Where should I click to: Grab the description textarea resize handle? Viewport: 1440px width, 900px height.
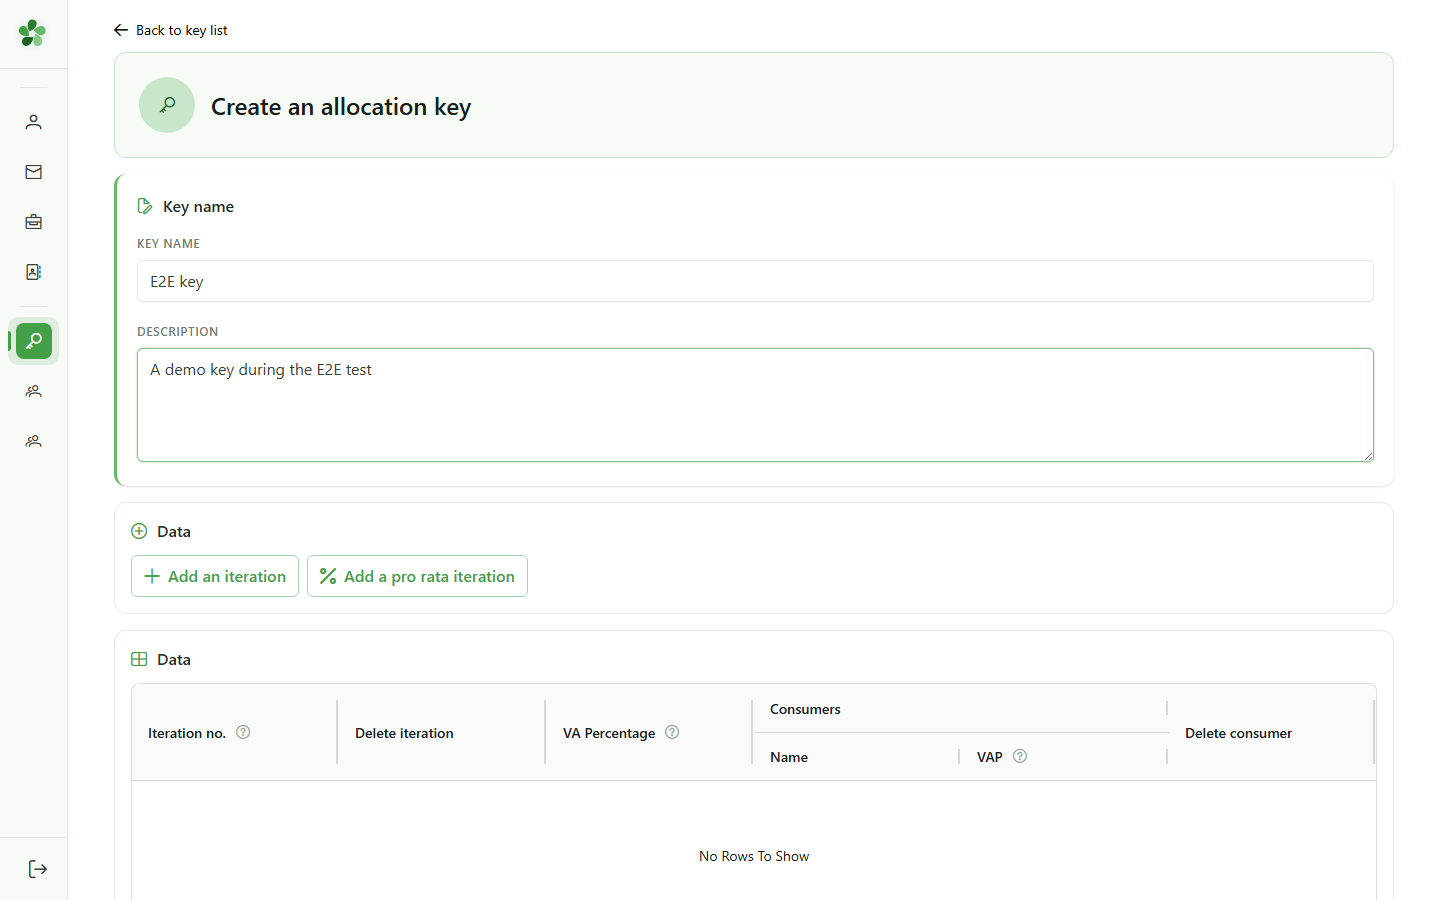point(1368,456)
